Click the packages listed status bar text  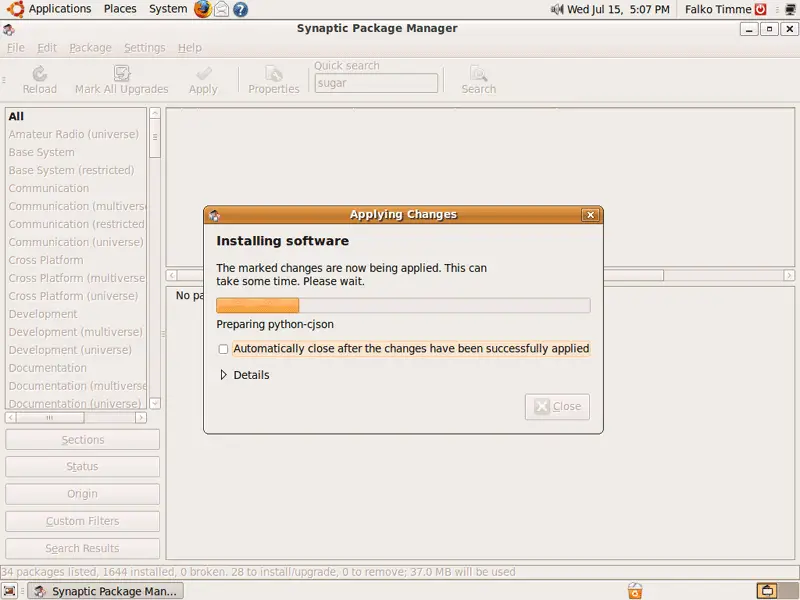coord(259,572)
